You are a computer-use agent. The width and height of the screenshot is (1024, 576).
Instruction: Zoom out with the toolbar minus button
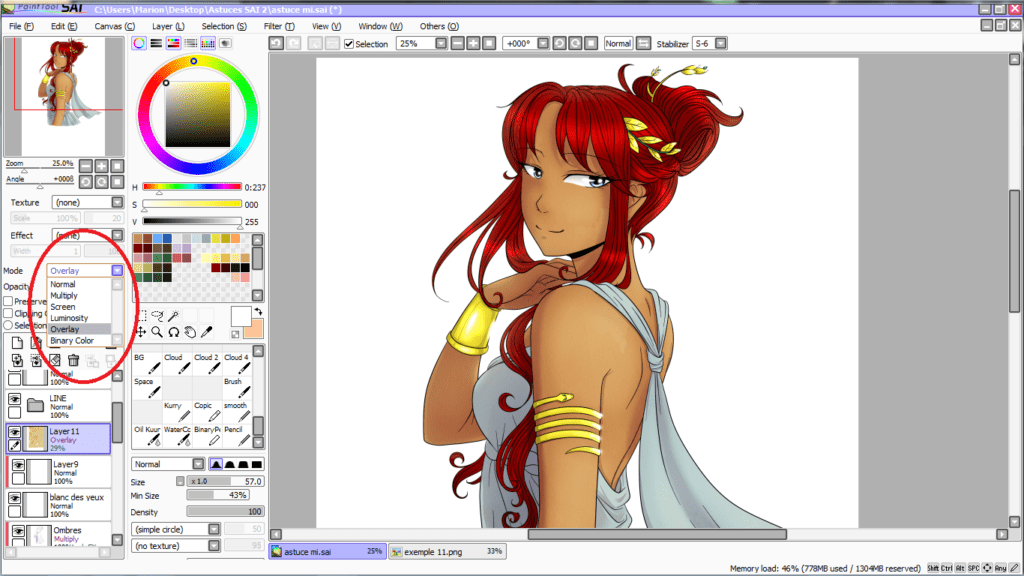click(x=457, y=43)
